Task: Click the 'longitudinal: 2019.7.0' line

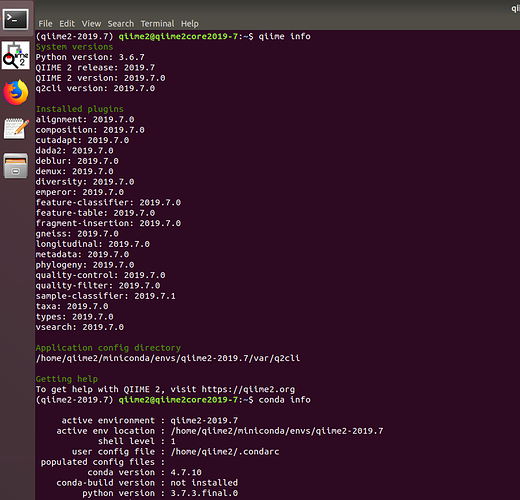Action: pos(93,244)
